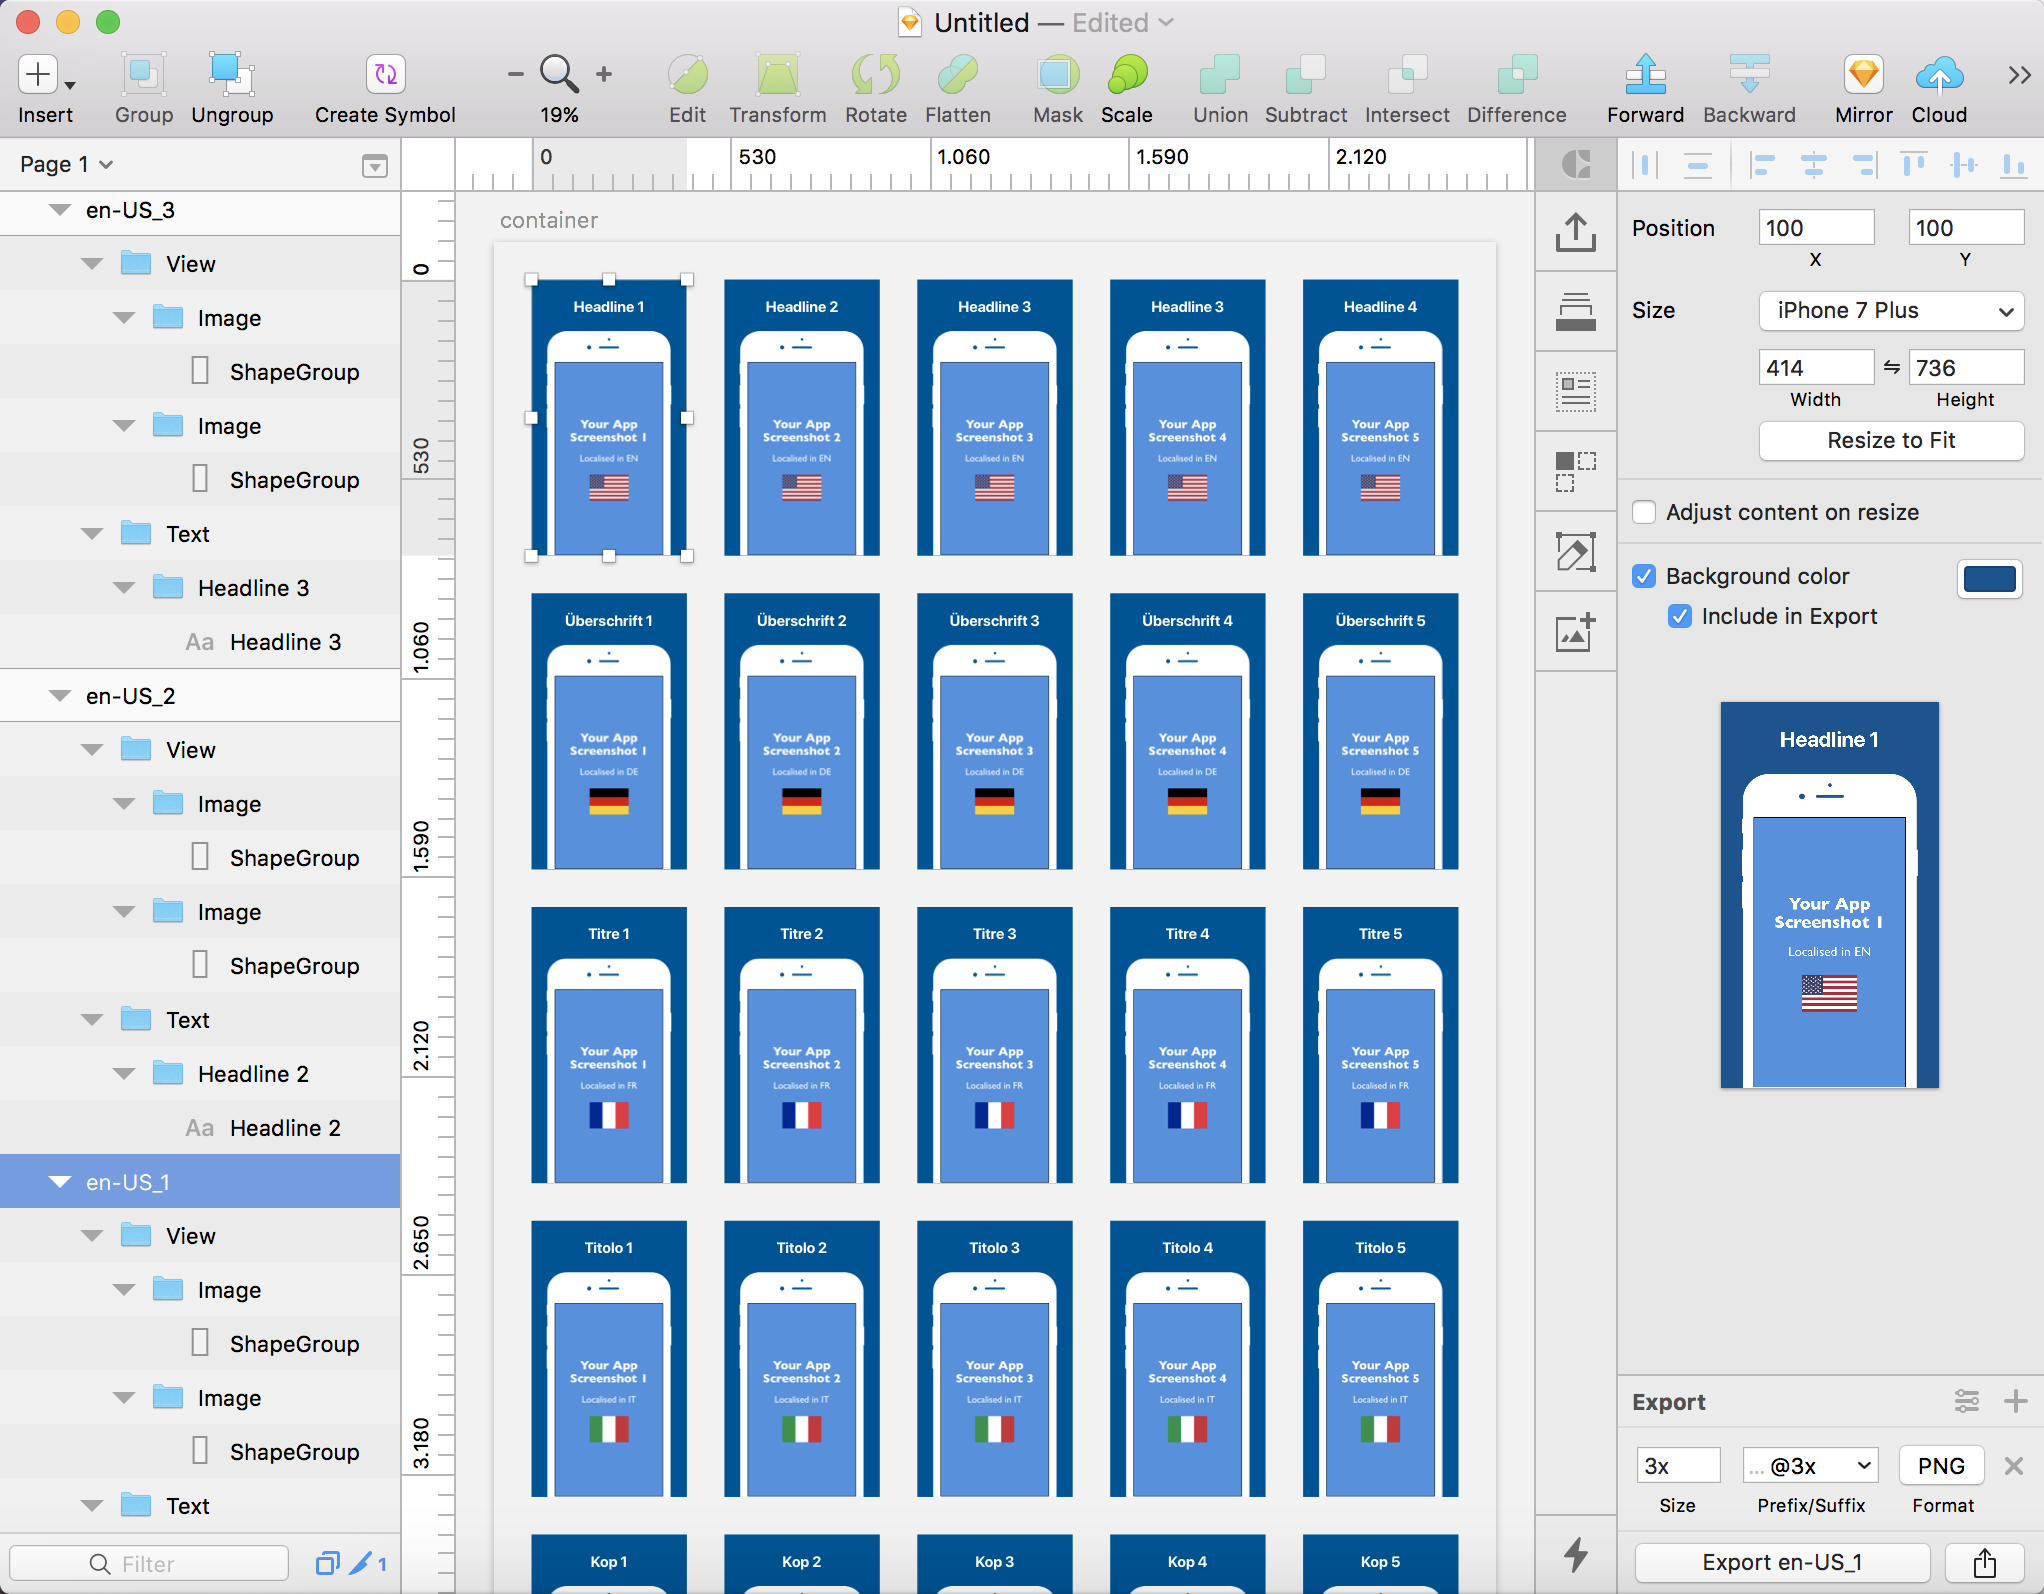Uncheck Background color checkbox
Viewport: 2044px width, 1594px height.
click(1644, 576)
